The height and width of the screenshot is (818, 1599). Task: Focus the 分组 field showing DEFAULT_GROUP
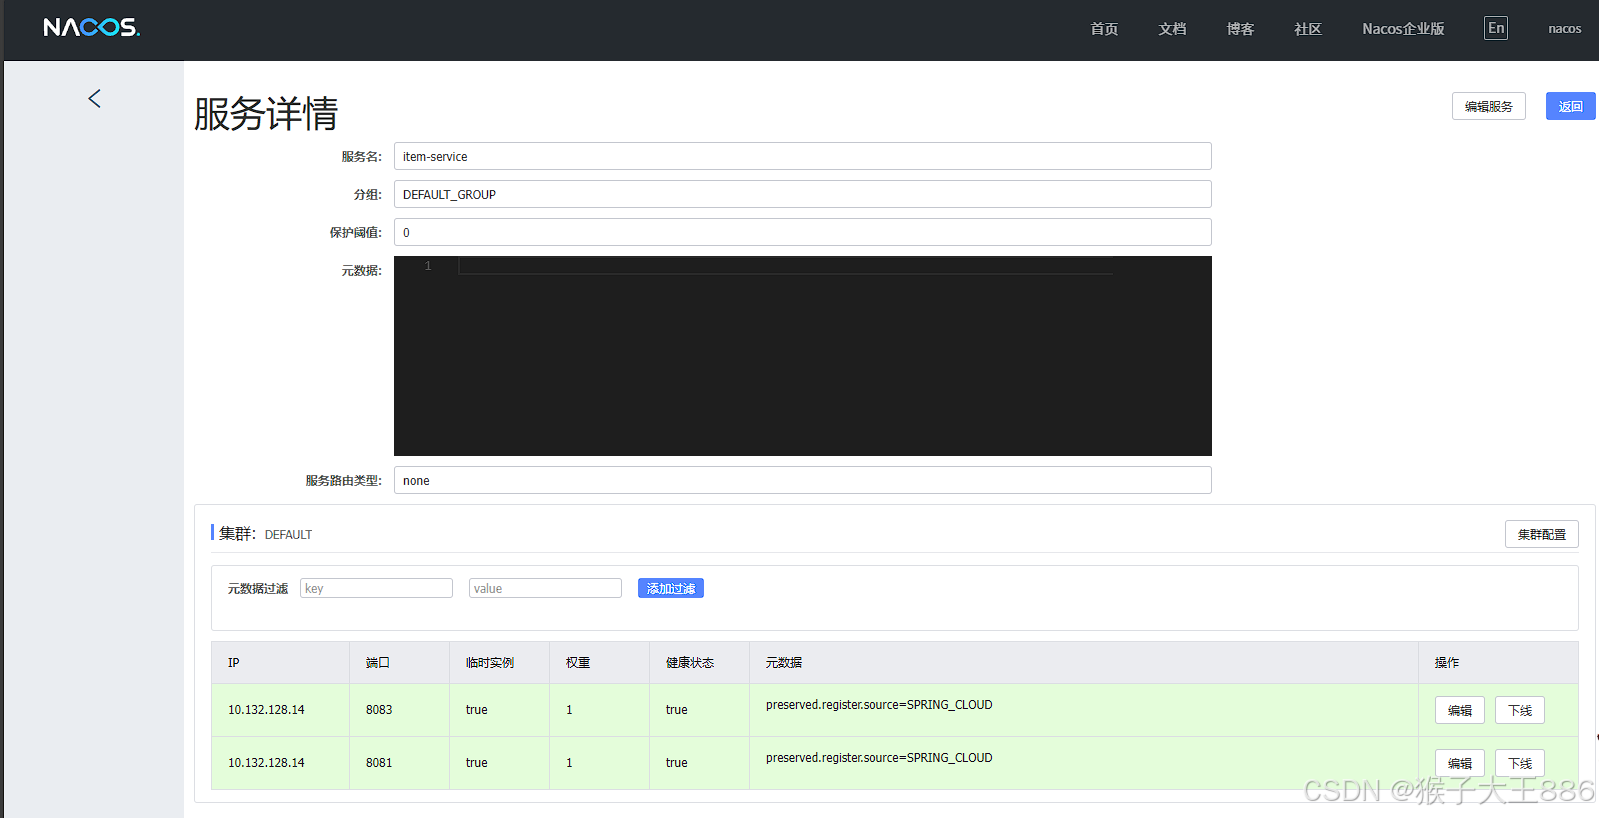(803, 194)
